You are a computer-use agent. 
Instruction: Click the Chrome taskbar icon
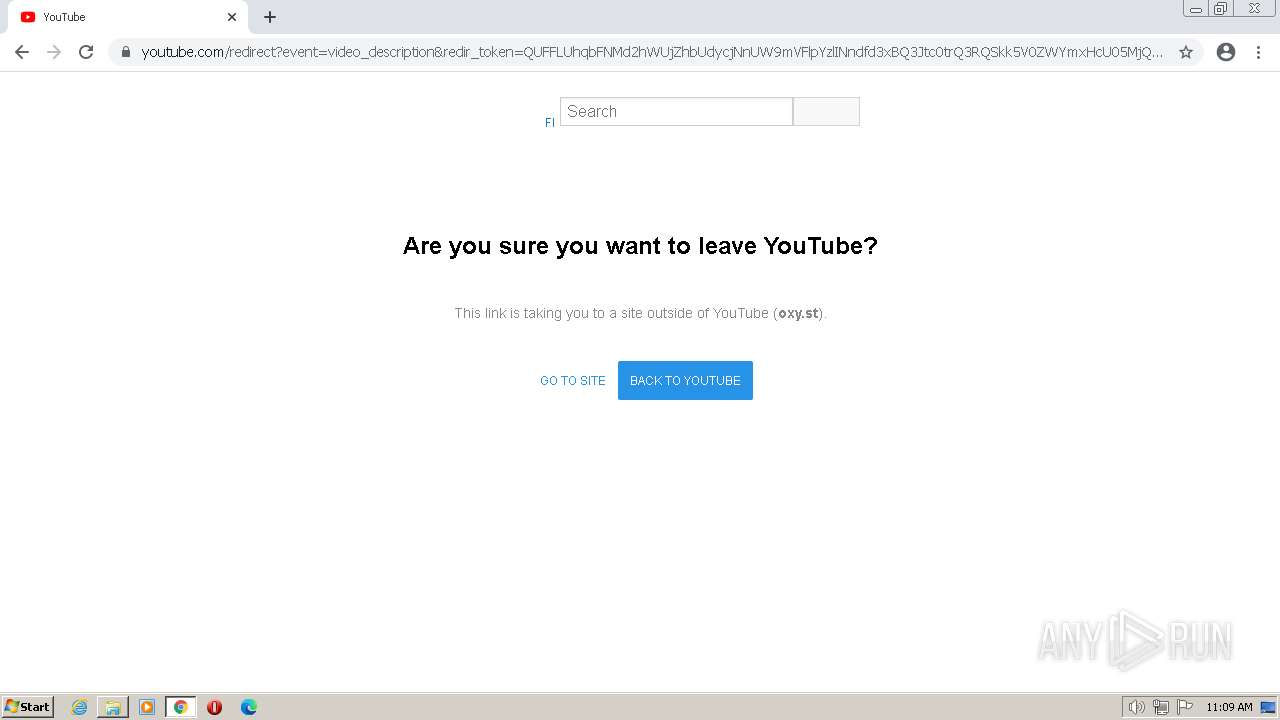coord(181,707)
